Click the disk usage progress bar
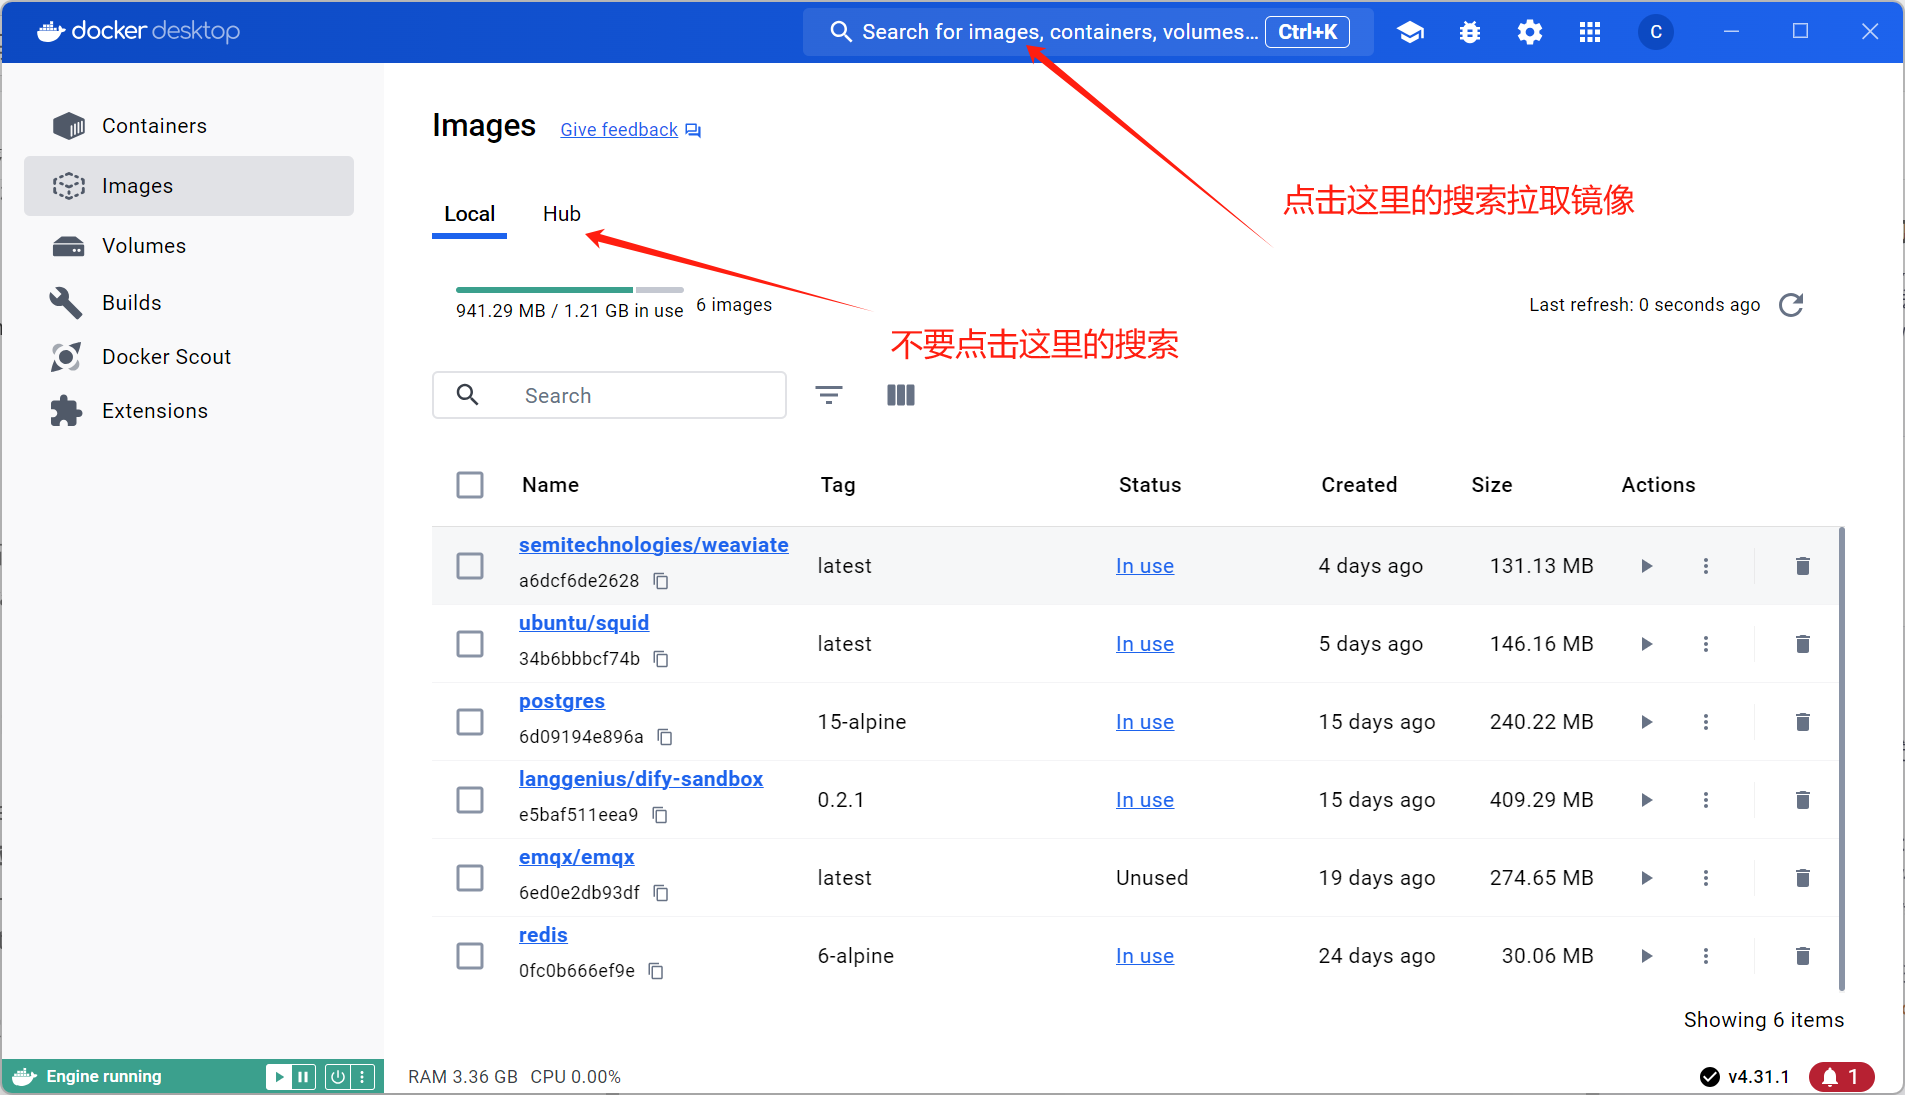The width and height of the screenshot is (1905, 1095). click(570, 290)
